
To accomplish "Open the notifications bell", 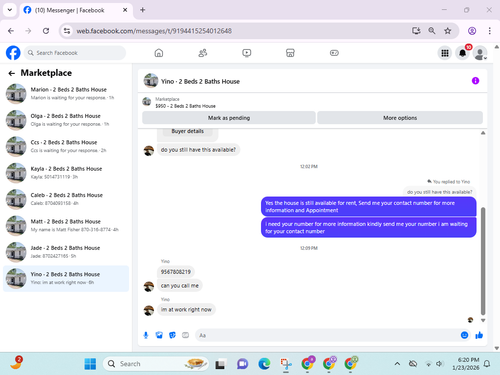I will pyautogui.click(x=462, y=53).
